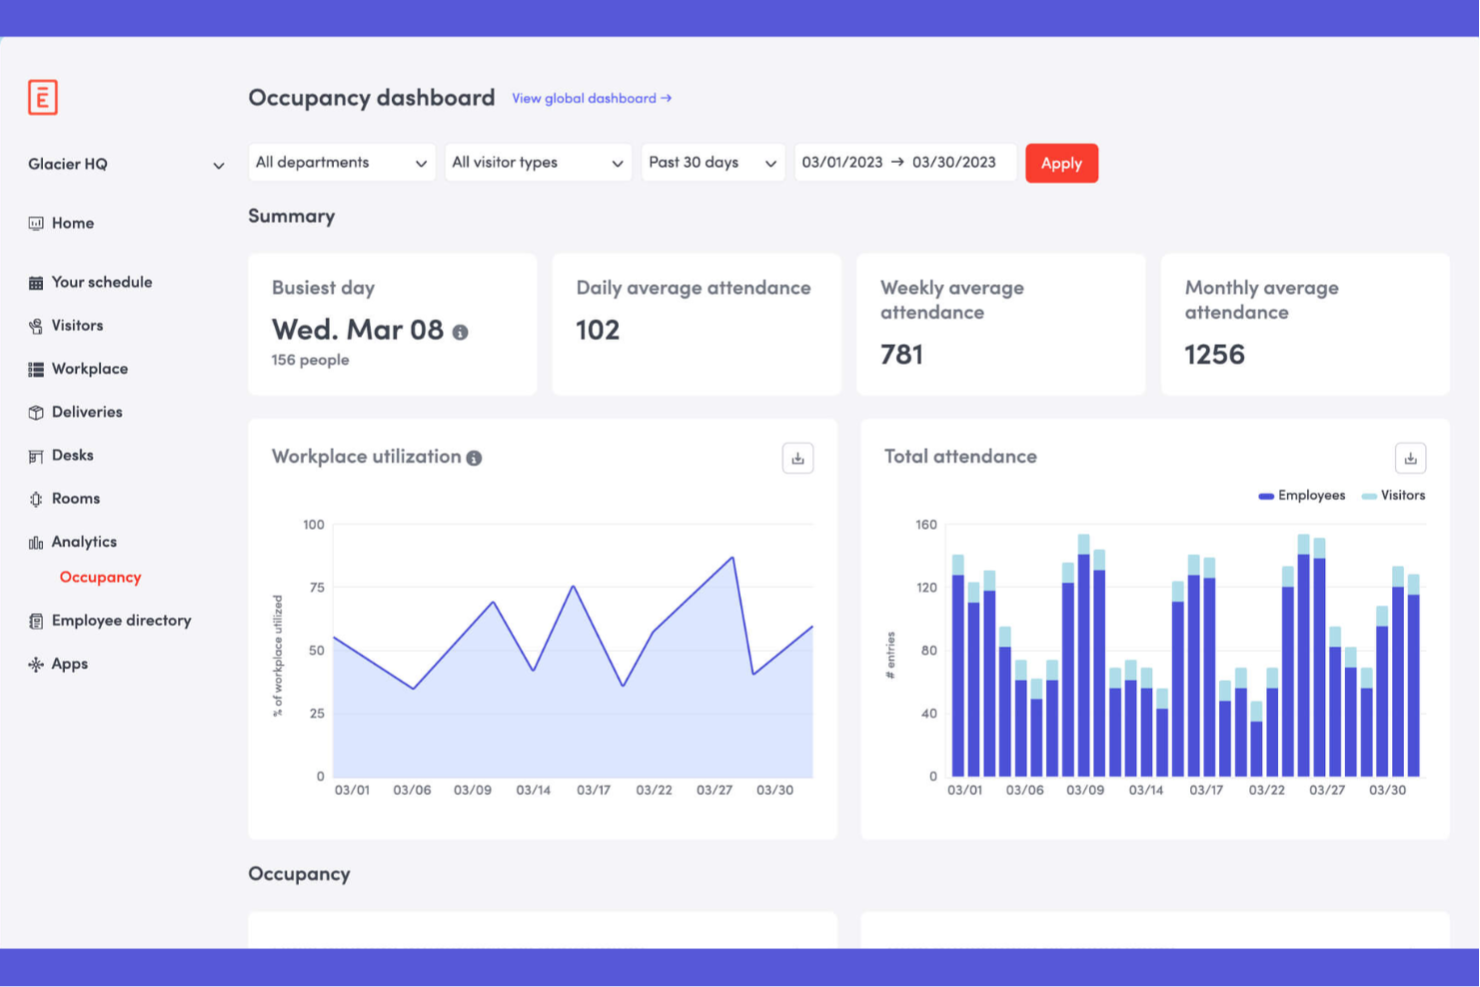Click the Occupancy section heading below charts

[x=299, y=874]
